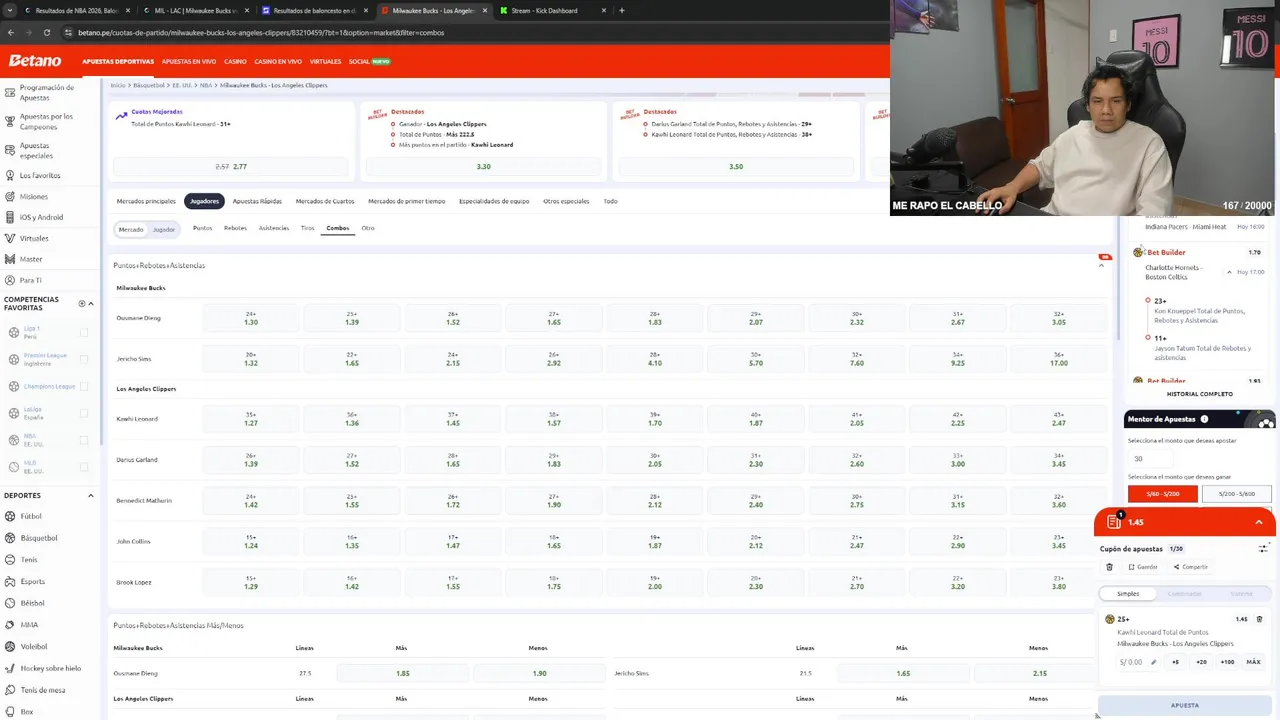Collapse Deportes sidebar section
This screenshot has height=720, width=1280.
coord(91,495)
